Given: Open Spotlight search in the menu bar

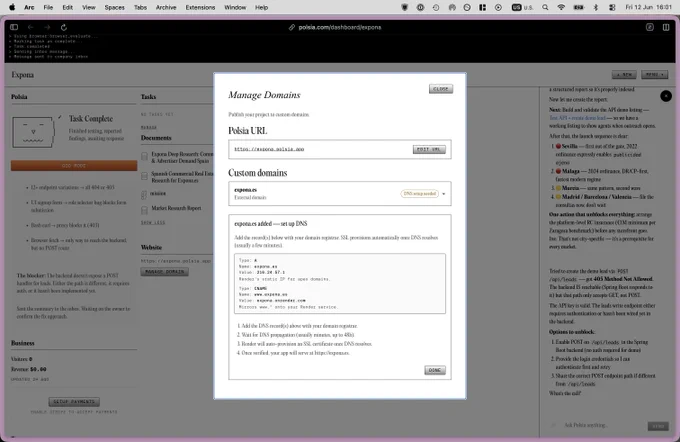Looking at the screenshot, I should 545,7.
